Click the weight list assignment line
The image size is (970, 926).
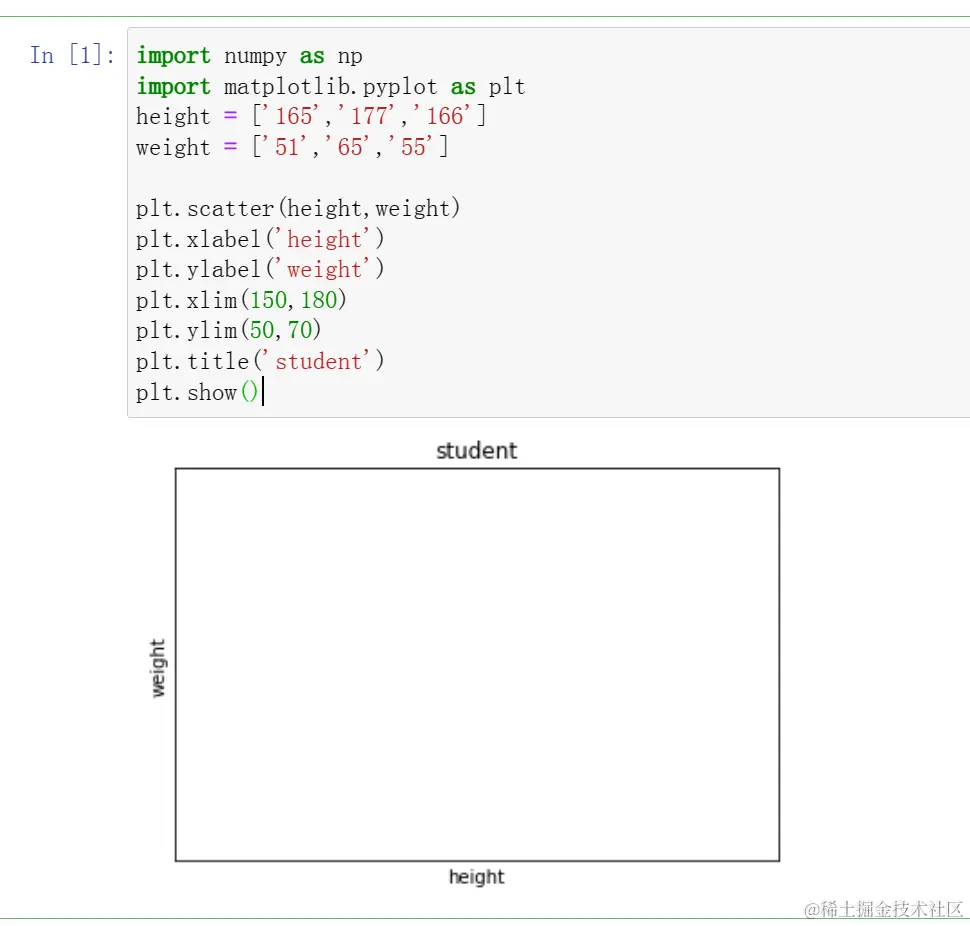(x=292, y=147)
